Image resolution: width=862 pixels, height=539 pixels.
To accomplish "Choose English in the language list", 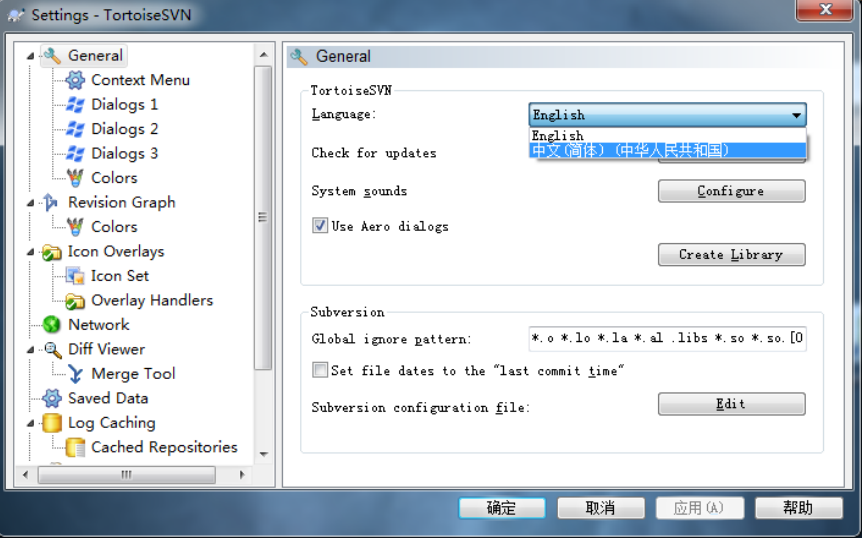I will (667, 135).
